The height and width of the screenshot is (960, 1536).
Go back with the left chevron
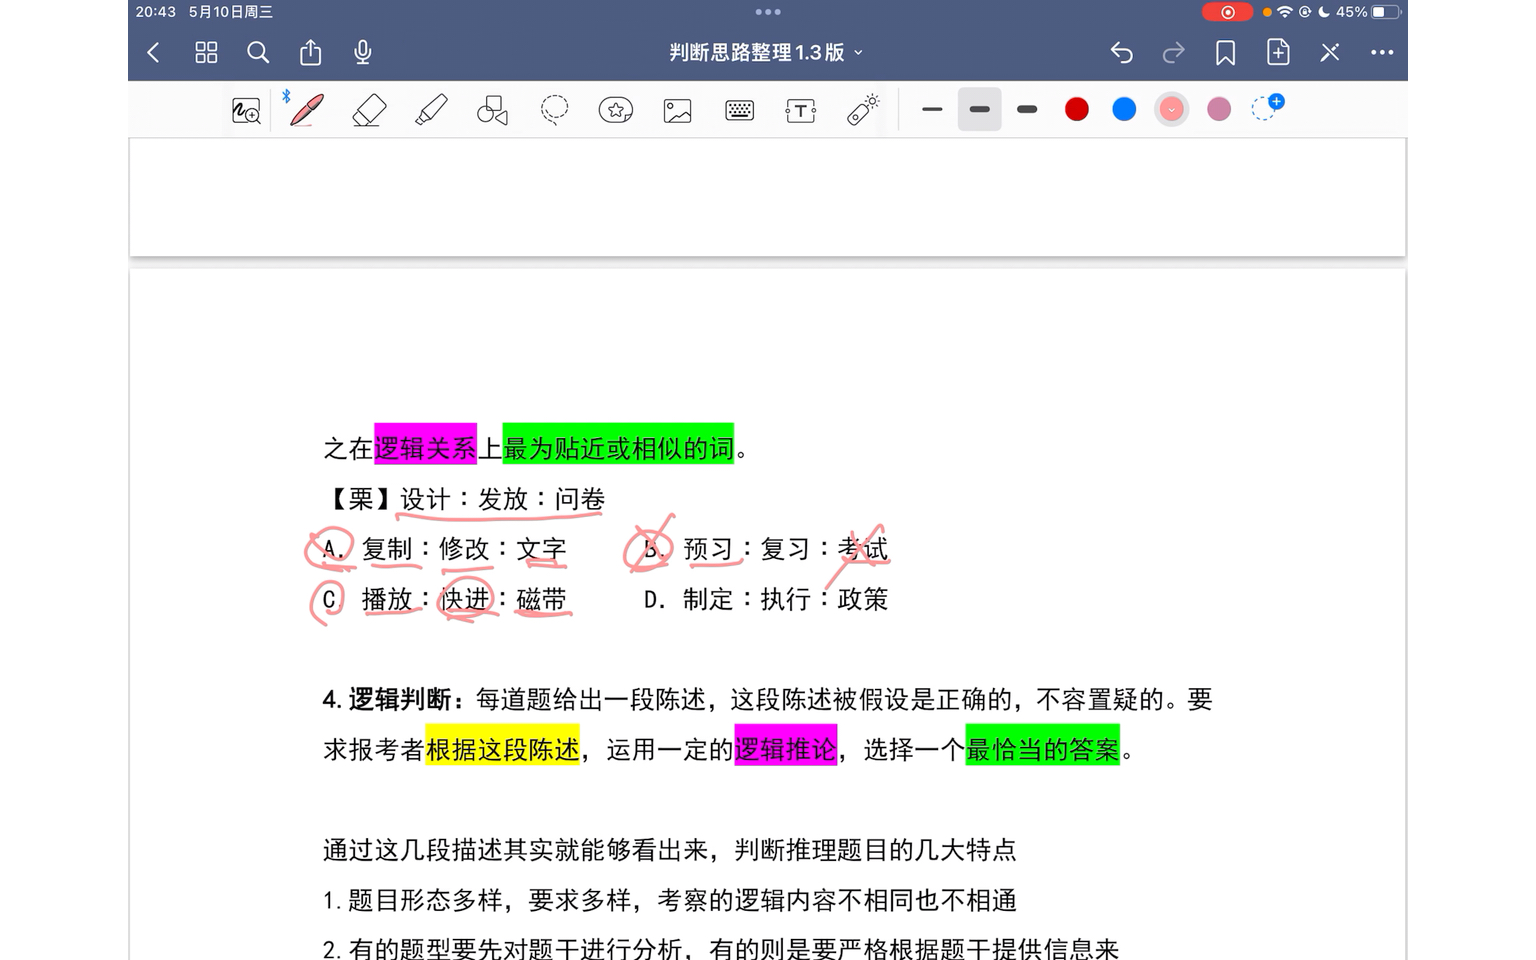[x=153, y=53]
